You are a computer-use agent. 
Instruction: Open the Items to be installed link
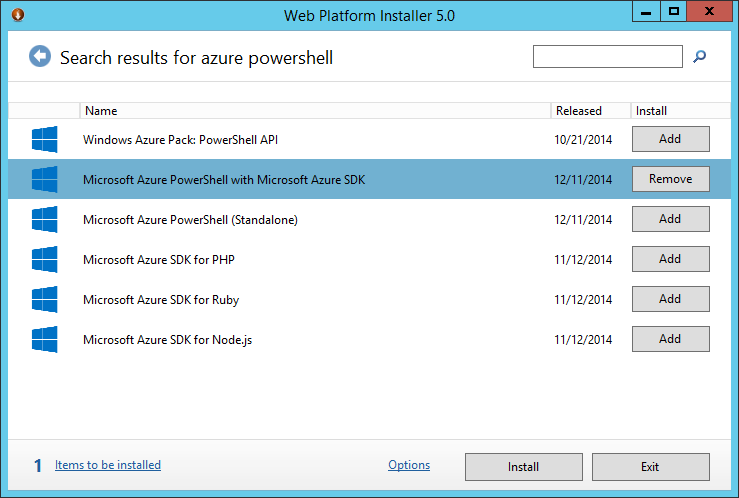[x=108, y=465]
